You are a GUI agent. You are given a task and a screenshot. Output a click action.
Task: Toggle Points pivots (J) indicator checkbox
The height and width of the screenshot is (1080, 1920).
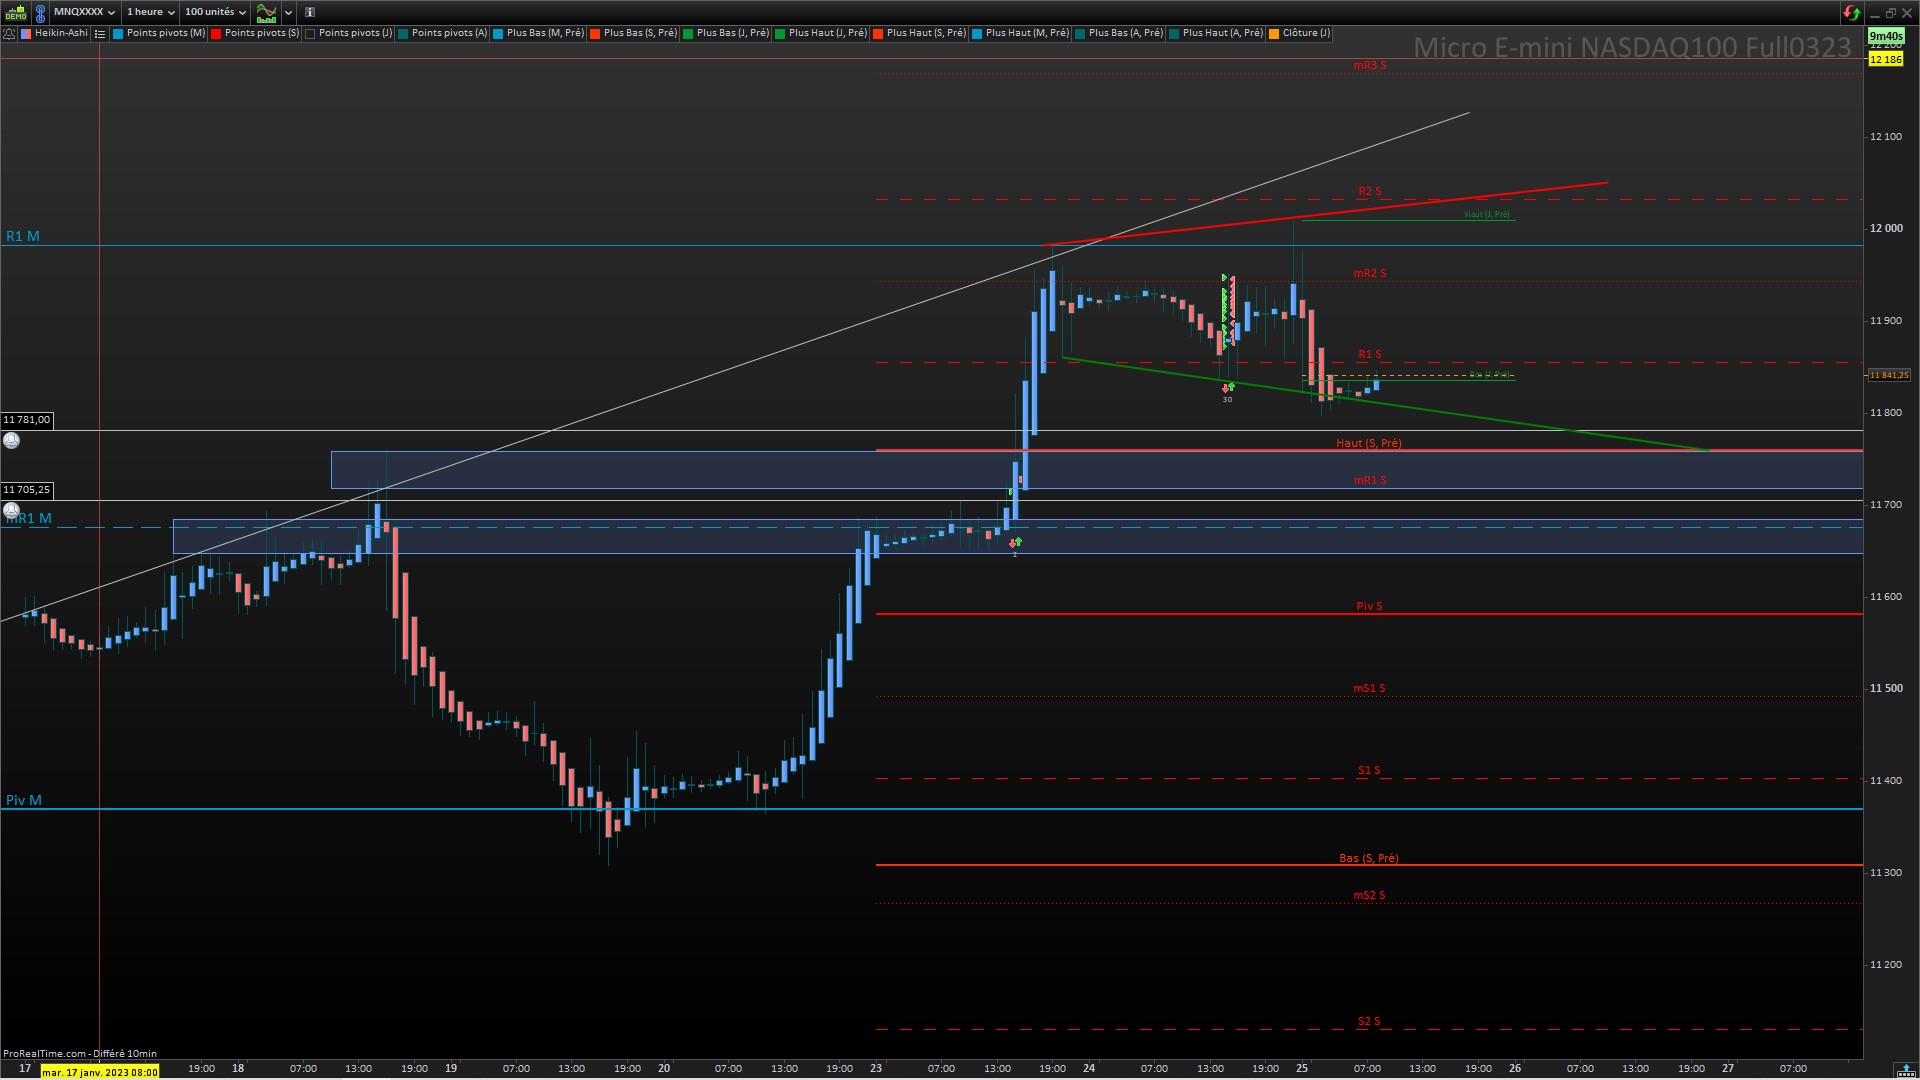pyautogui.click(x=310, y=33)
